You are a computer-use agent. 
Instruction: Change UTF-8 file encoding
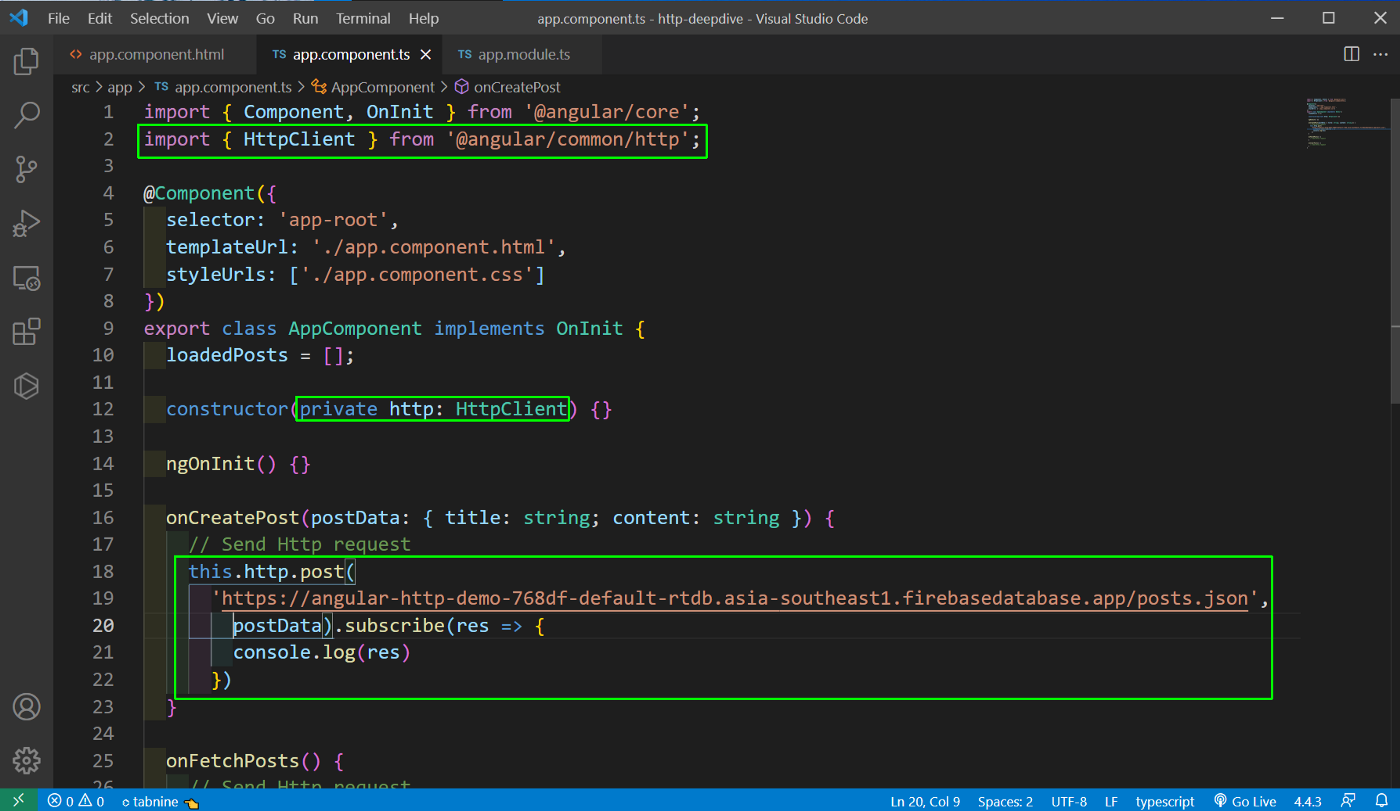tap(1069, 801)
